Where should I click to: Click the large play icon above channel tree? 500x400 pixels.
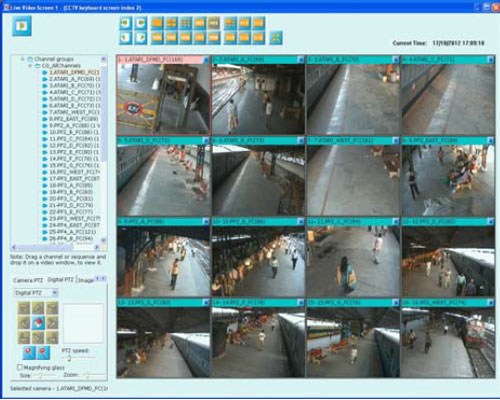click(22, 26)
